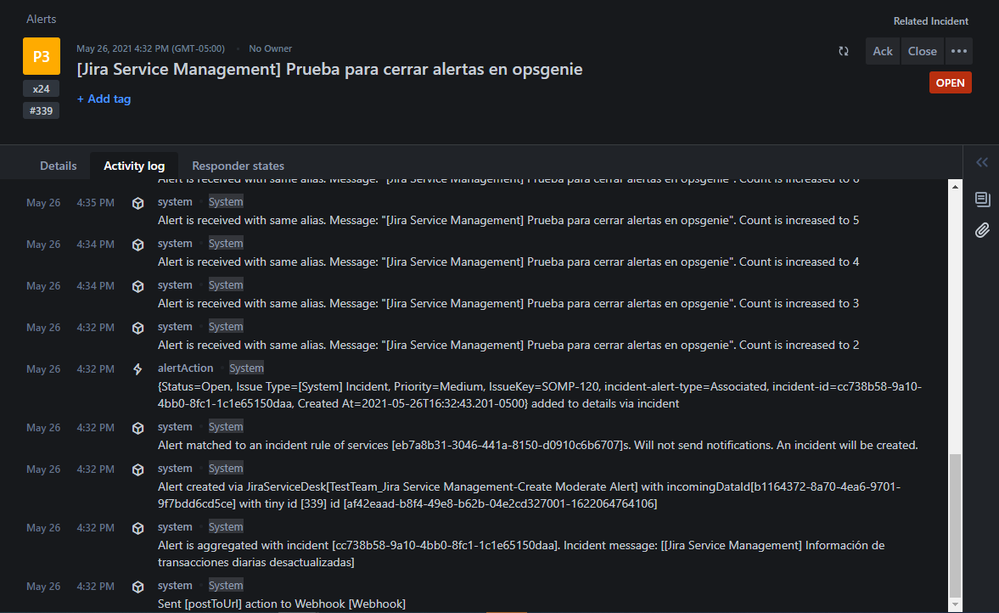Click the x24 count badge
Image resolution: width=999 pixels, height=613 pixels.
pos(41,89)
